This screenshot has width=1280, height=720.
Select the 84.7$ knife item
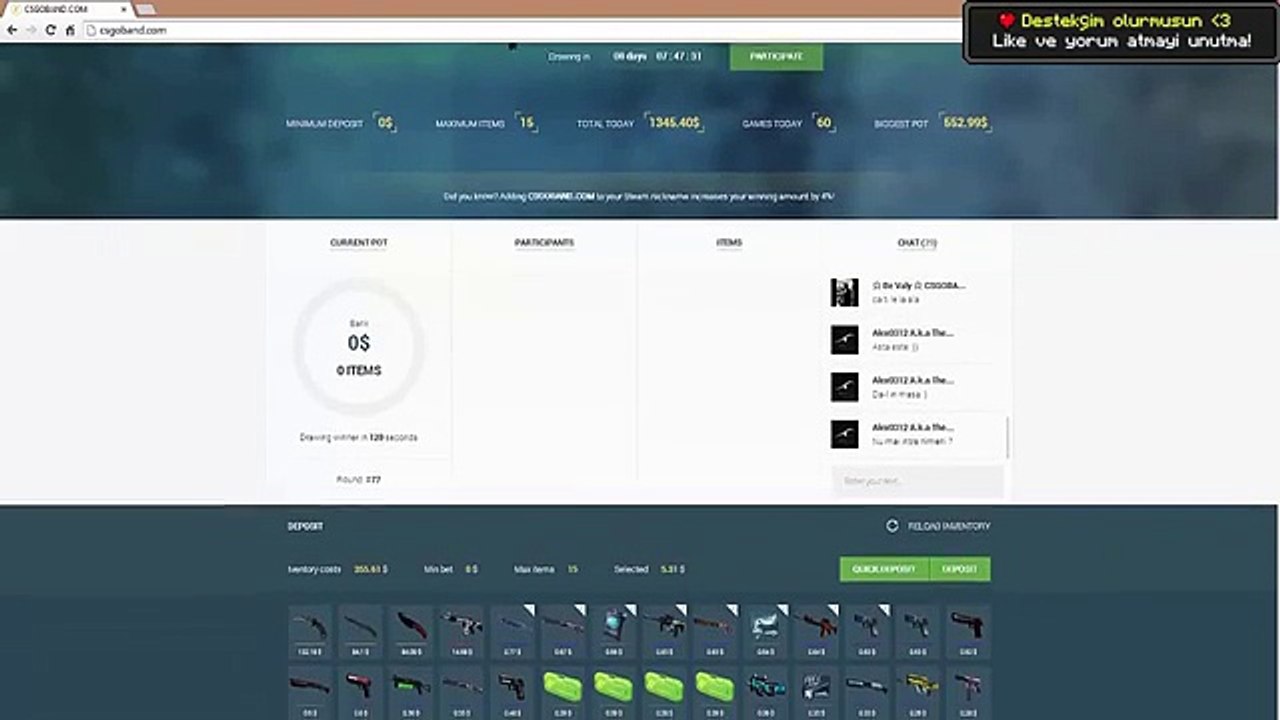point(360,631)
